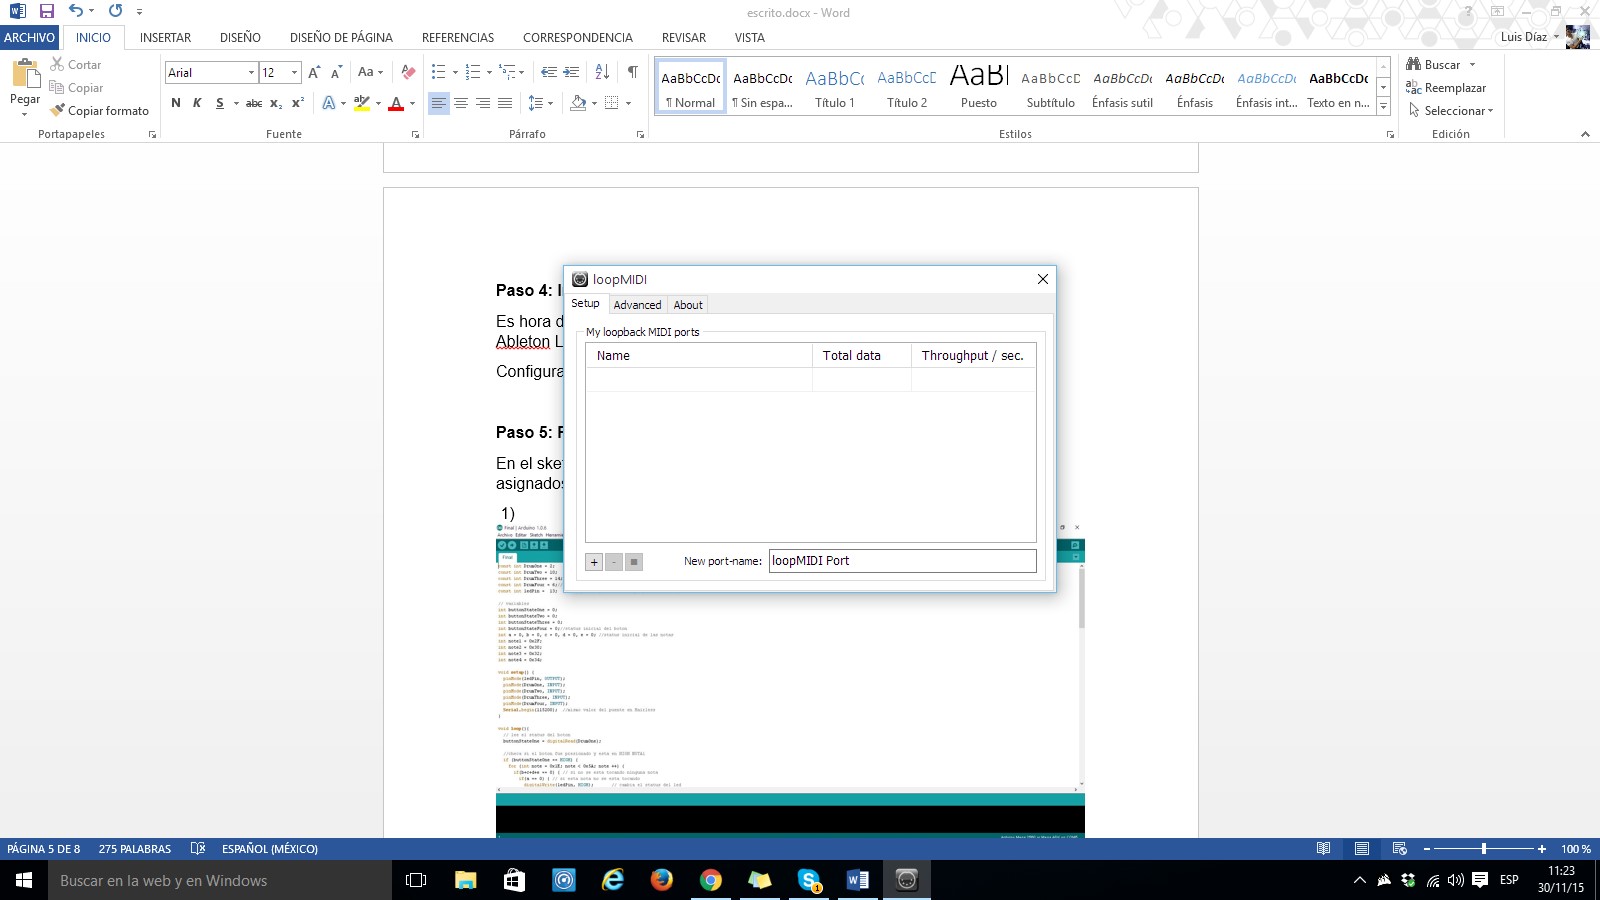Open the Arial font name dropdown
Screen dimensions: 1600x900
(251, 72)
